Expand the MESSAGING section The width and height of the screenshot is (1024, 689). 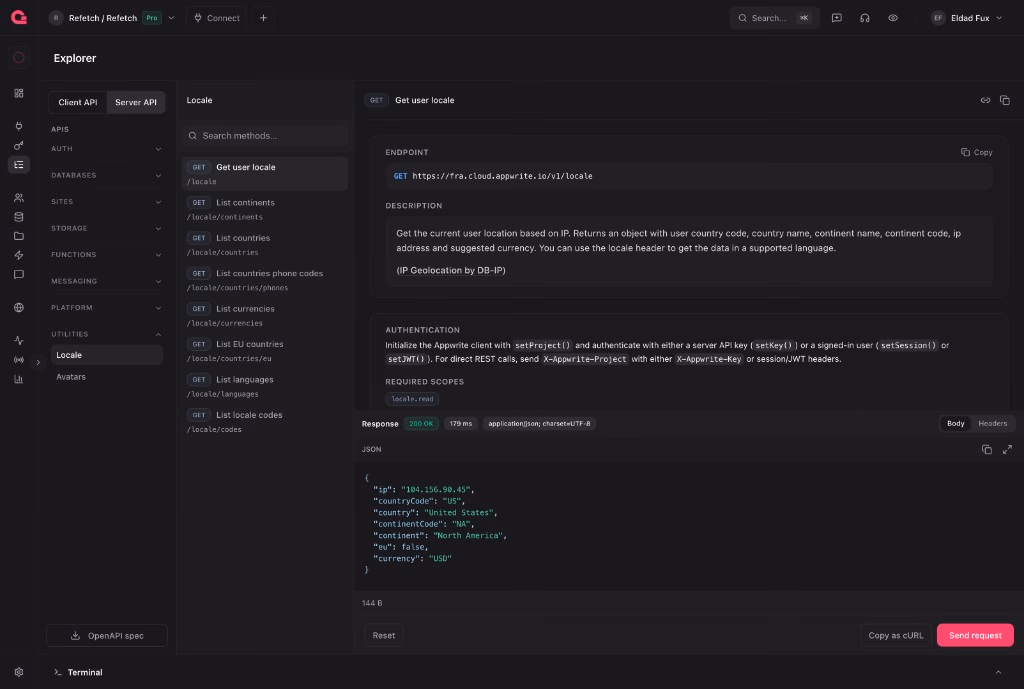[x=106, y=281]
